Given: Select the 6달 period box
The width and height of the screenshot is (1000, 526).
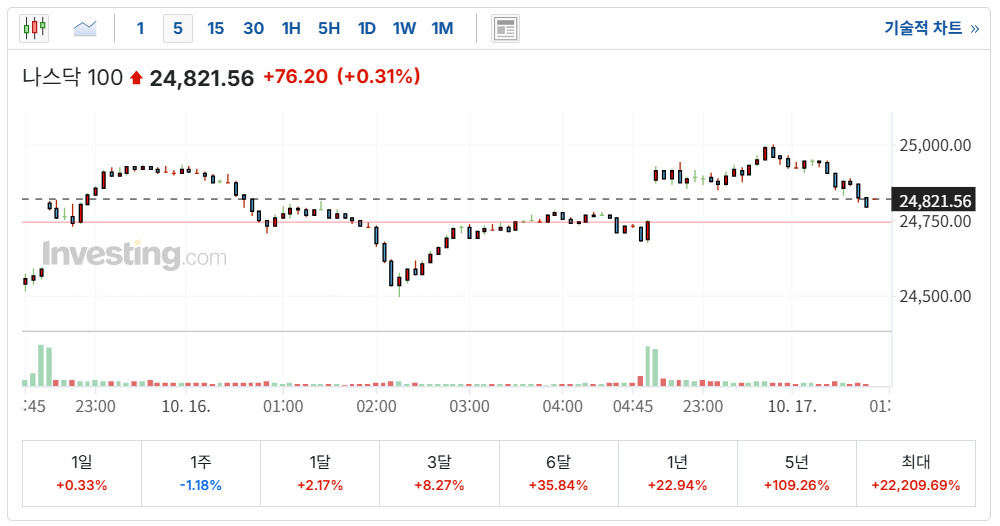Looking at the screenshot, I should tap(559, 474).
